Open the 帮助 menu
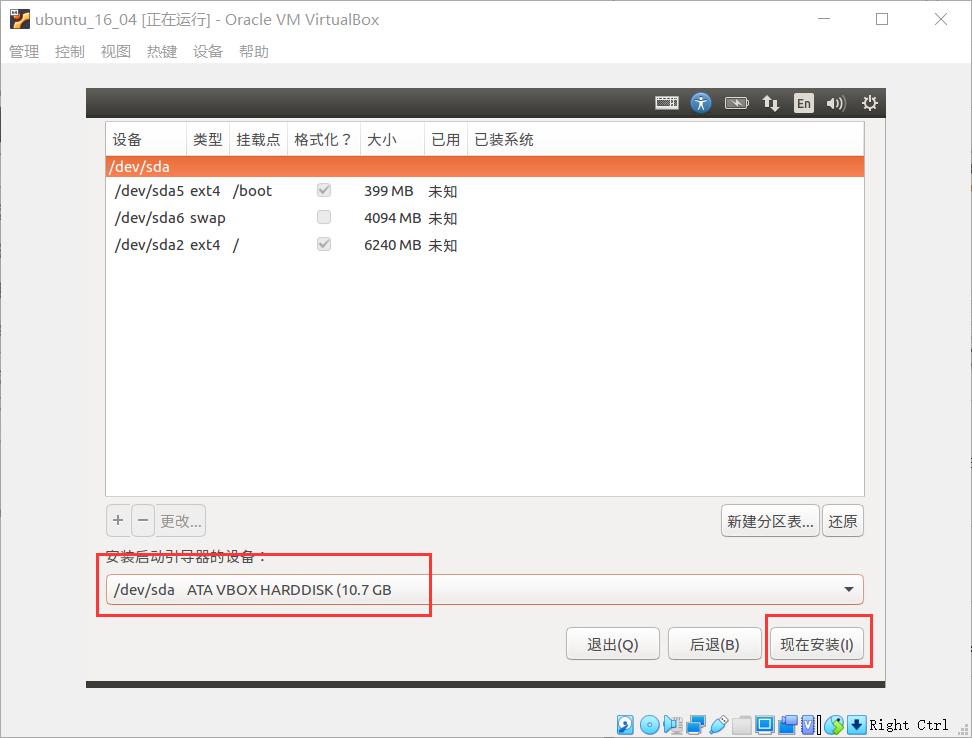Screen dimensions: 972x738 click(x=254, y=51)
